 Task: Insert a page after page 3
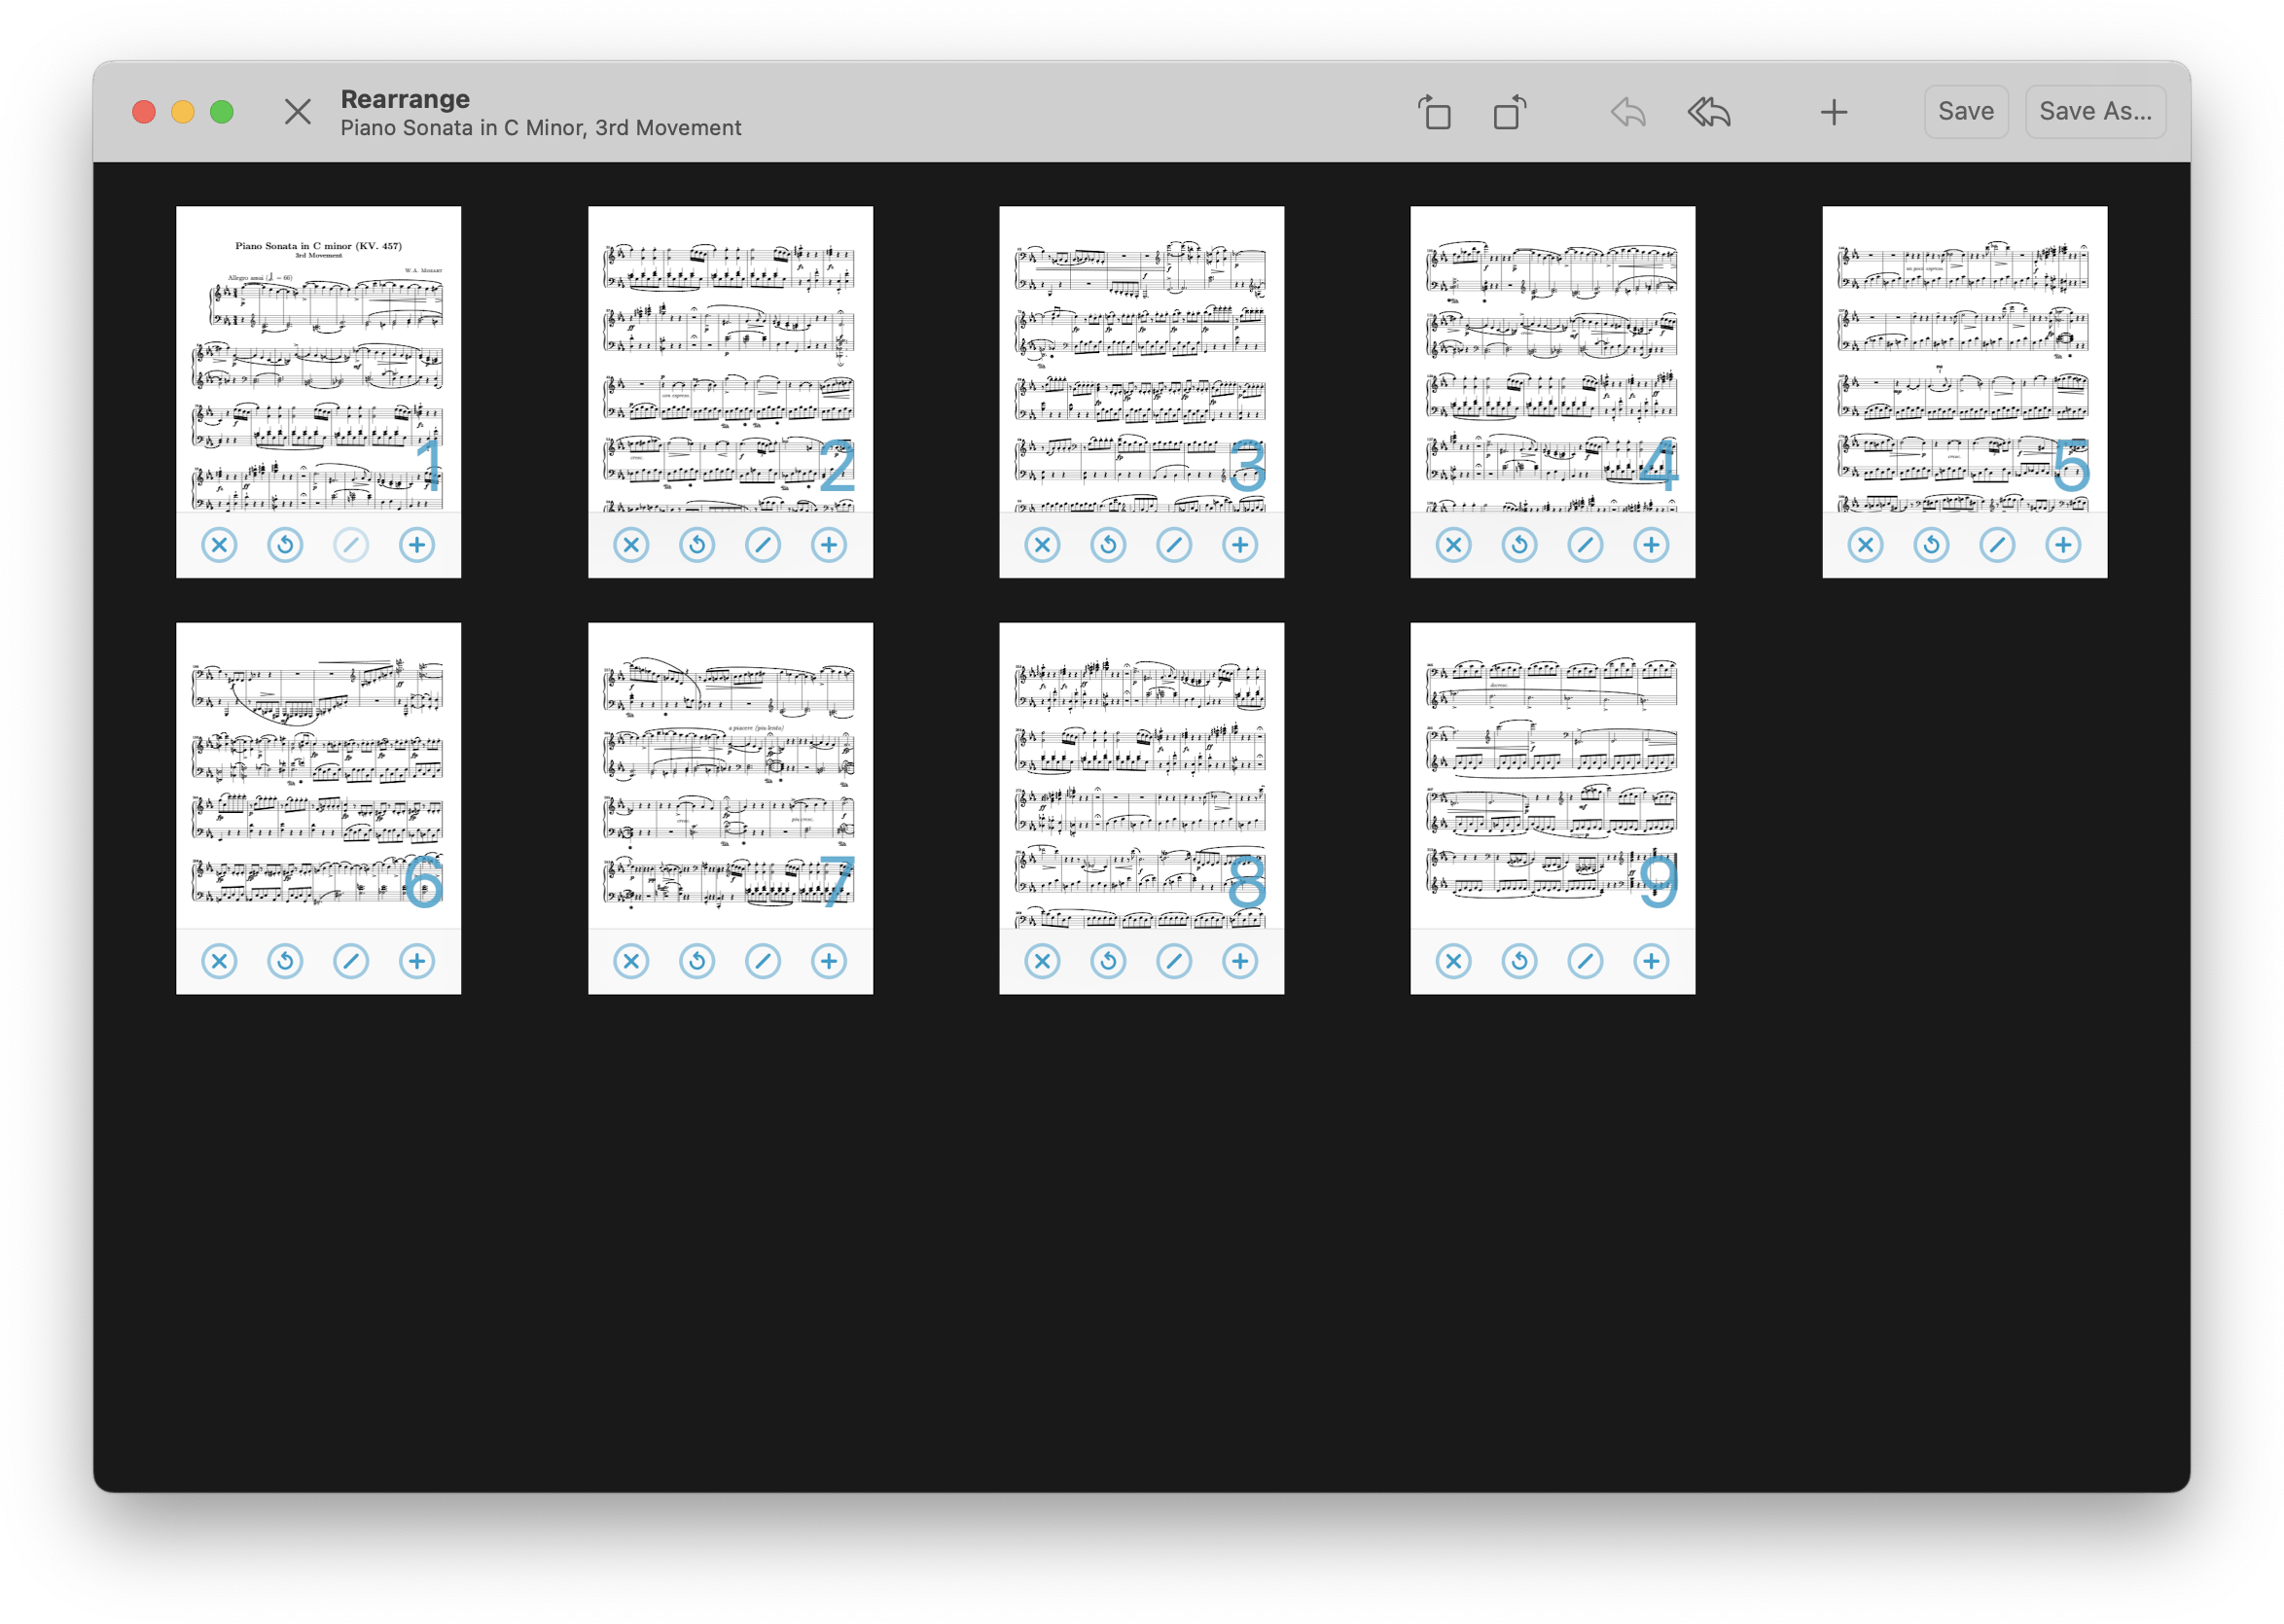[1240, 545]
